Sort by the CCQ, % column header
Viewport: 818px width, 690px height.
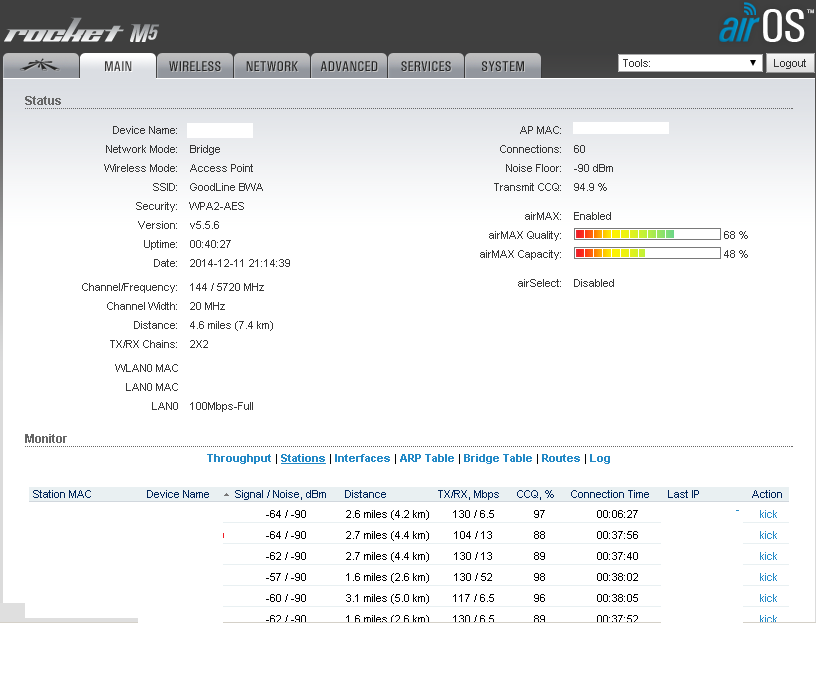(x=535, y=494)
